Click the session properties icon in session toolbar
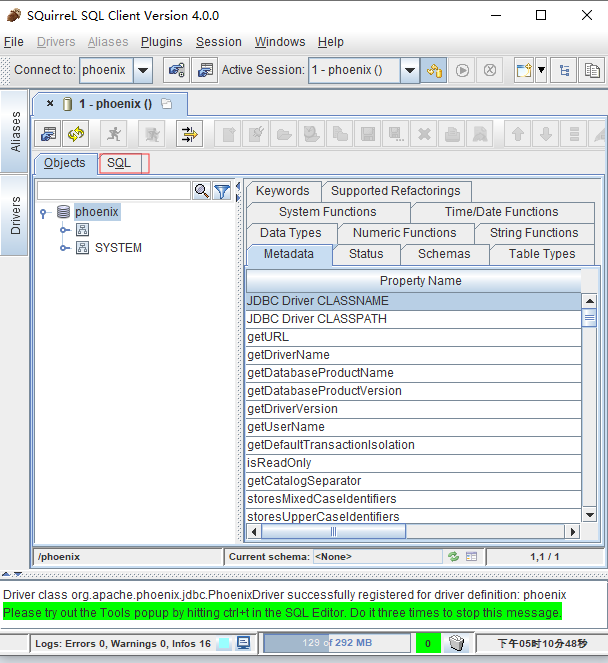 pos(47,134)
